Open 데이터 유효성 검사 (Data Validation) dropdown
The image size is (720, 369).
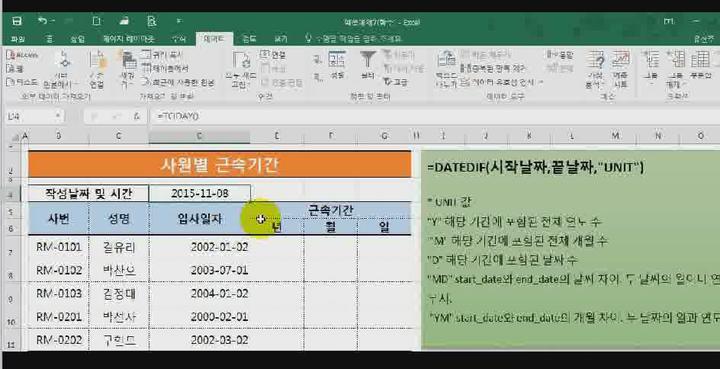coord(502,83)
